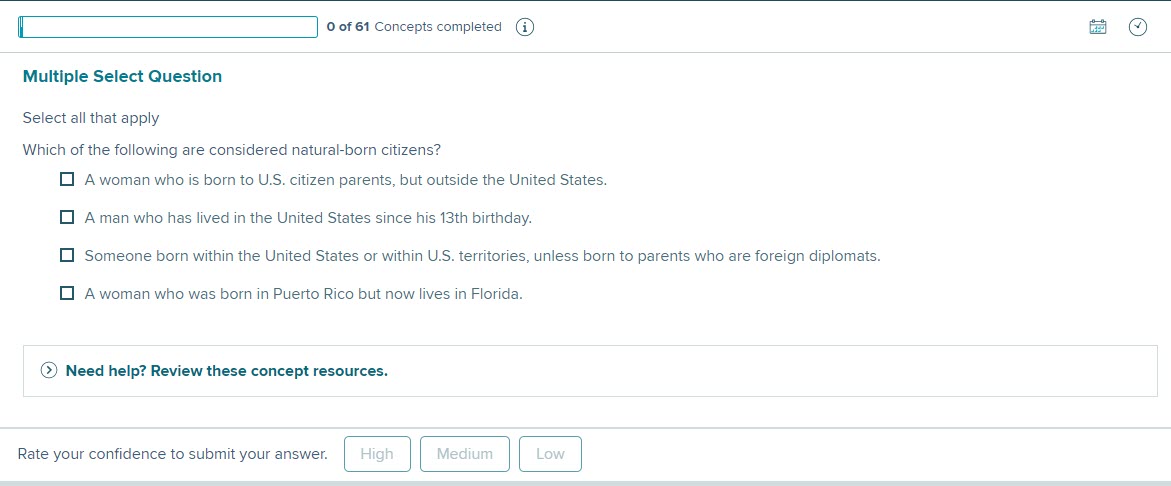
Task: Select the Low confidence button
Action: pos(550,454)
